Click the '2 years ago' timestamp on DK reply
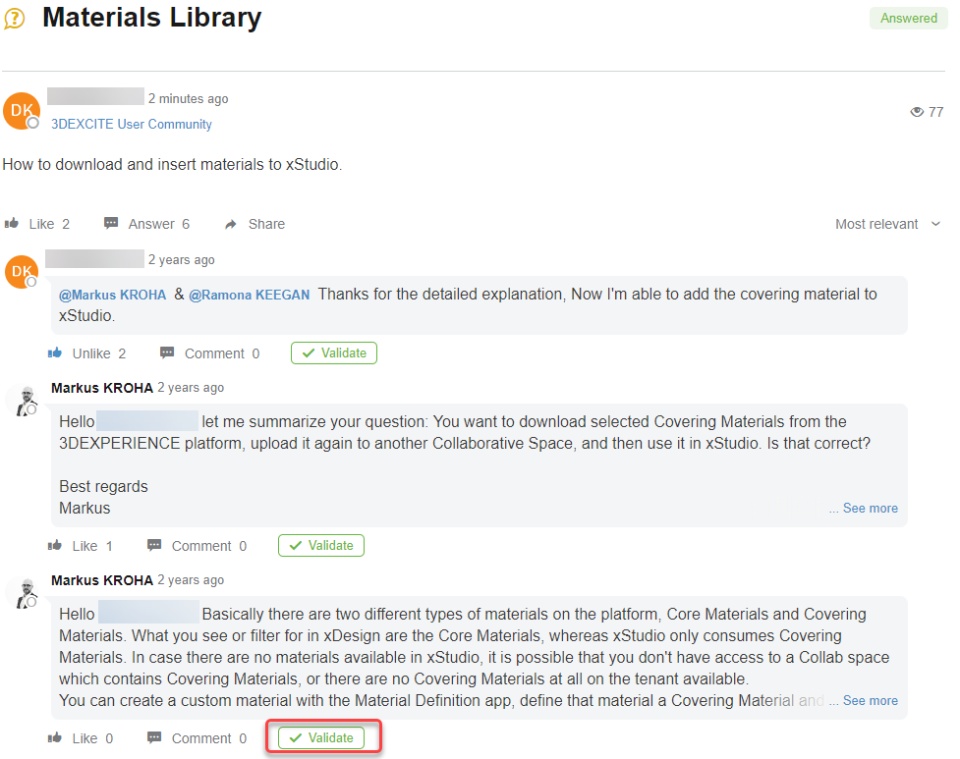Viewport: 960px width, 759px height. (181, 260)
